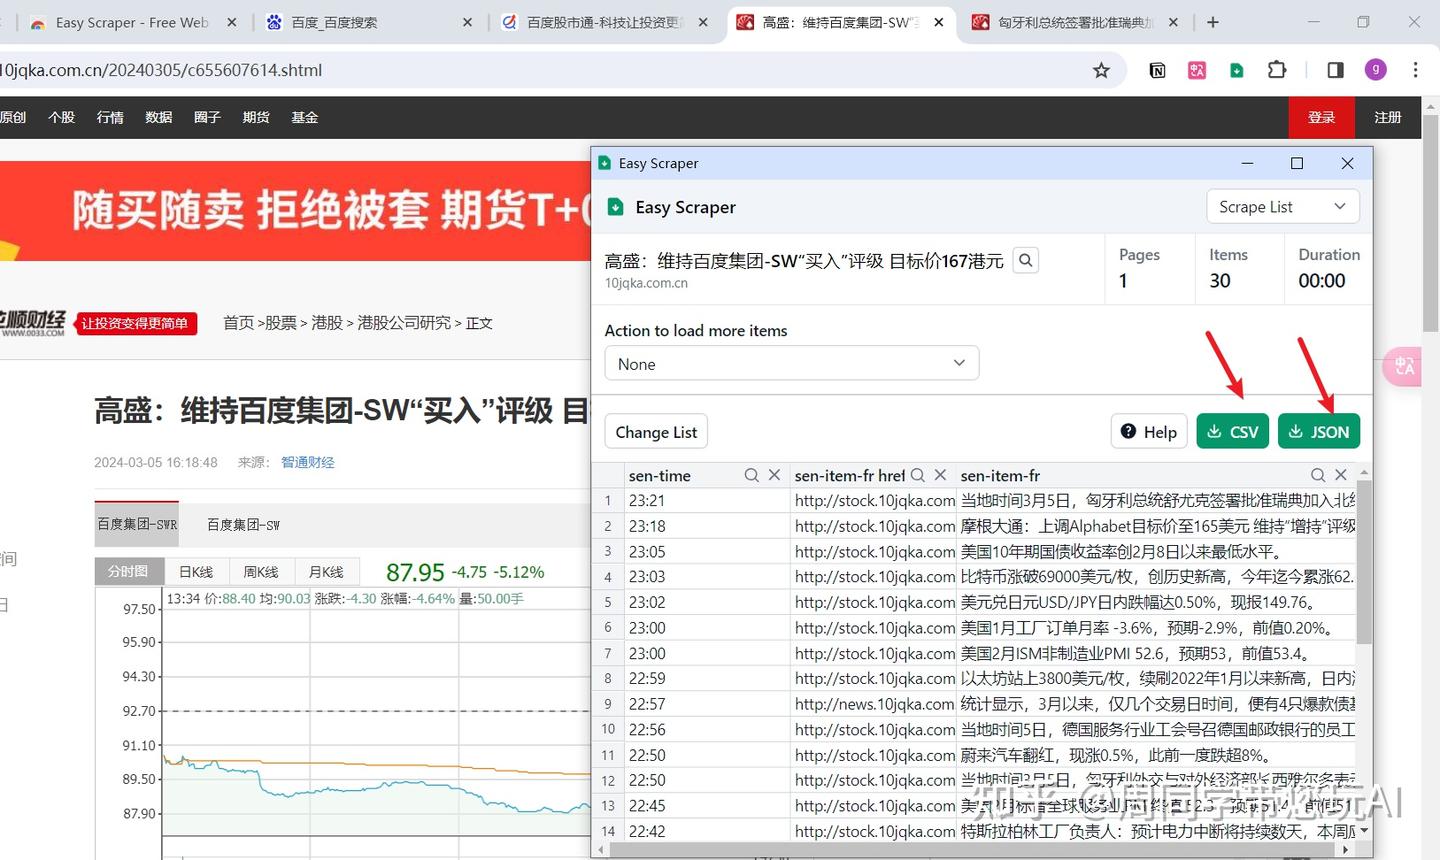Screen dimensions: 1440x860
Task: Open the browser side panel icon
Action: pyautogui.click(x=1334, y=70)
